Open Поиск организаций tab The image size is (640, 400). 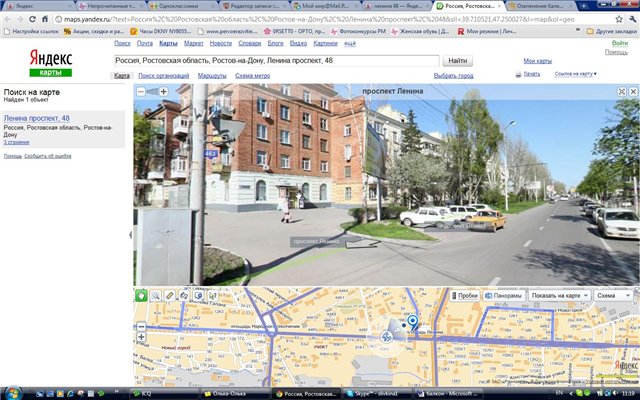click(164, 76)
